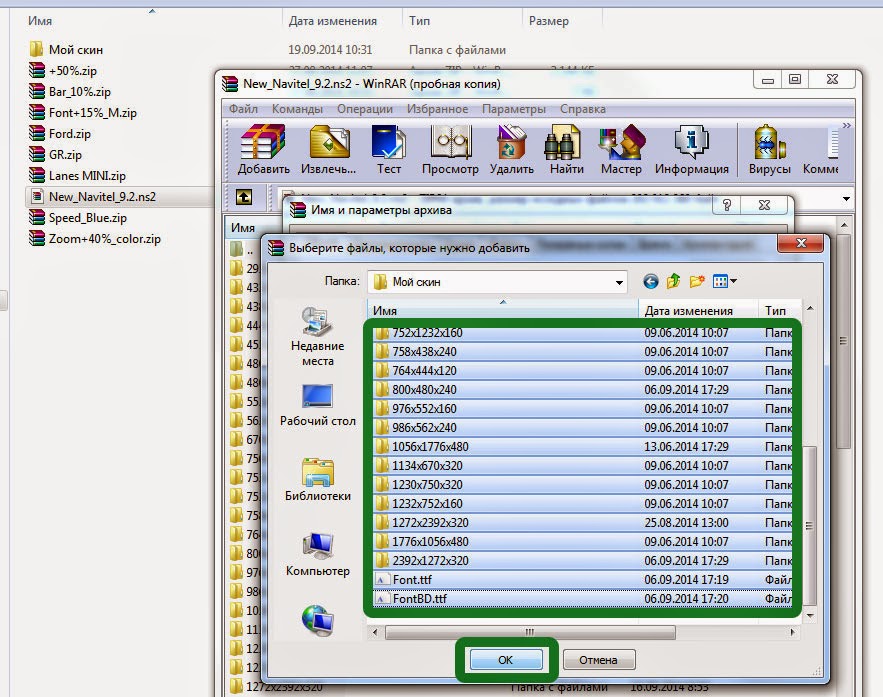The width and height of the screenshot is (883, 697).
Task: Select the FontBD.ttf file
Action: pyautogui.click(x=582, y=598)
